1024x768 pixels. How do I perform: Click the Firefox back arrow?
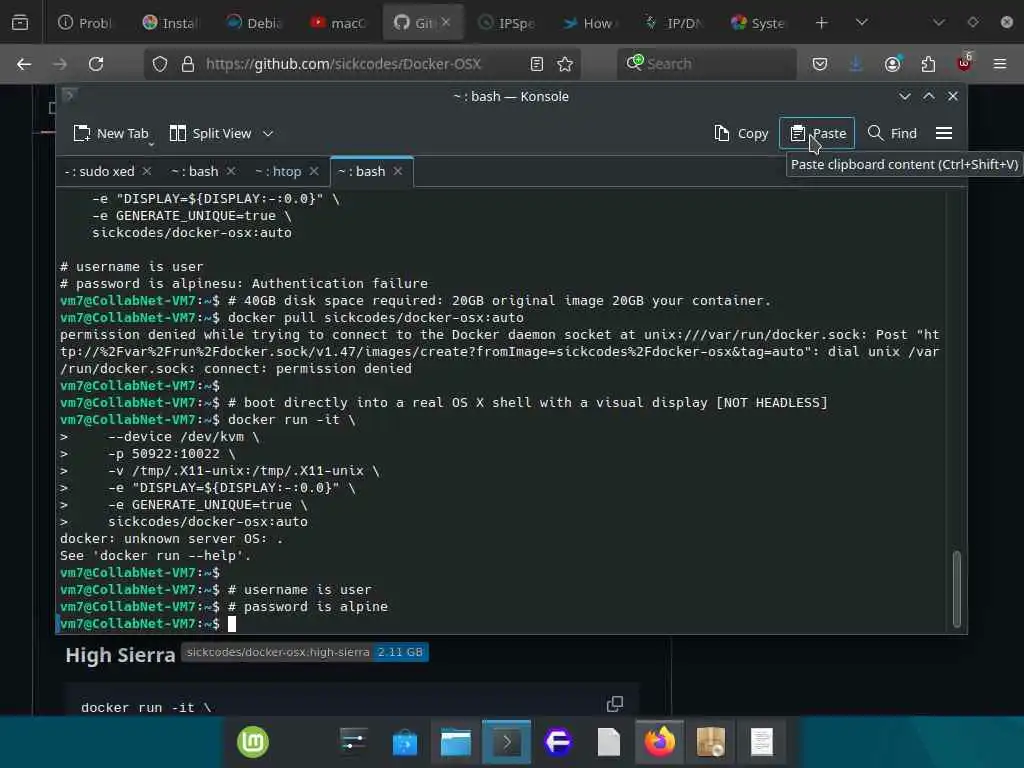pyautogui.click(x=24, y=64)
